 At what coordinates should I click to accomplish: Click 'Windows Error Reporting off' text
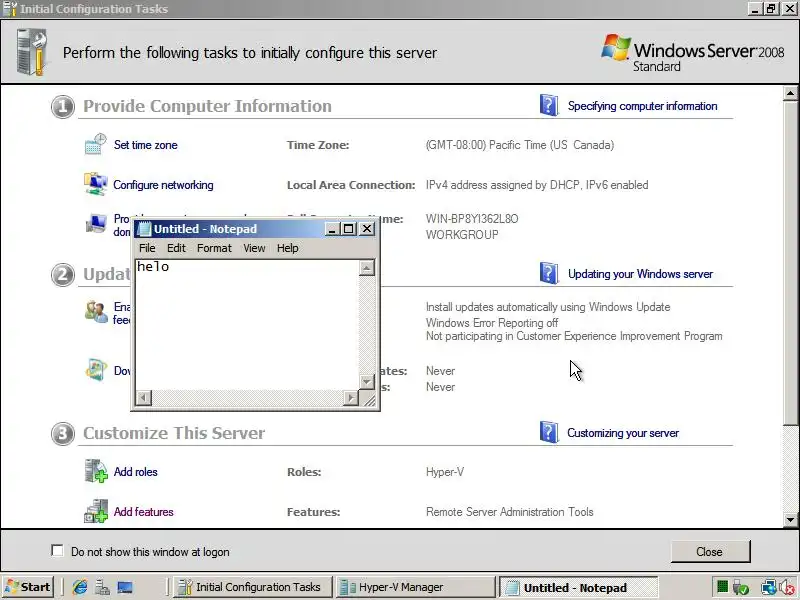click(x=492, y=323)
